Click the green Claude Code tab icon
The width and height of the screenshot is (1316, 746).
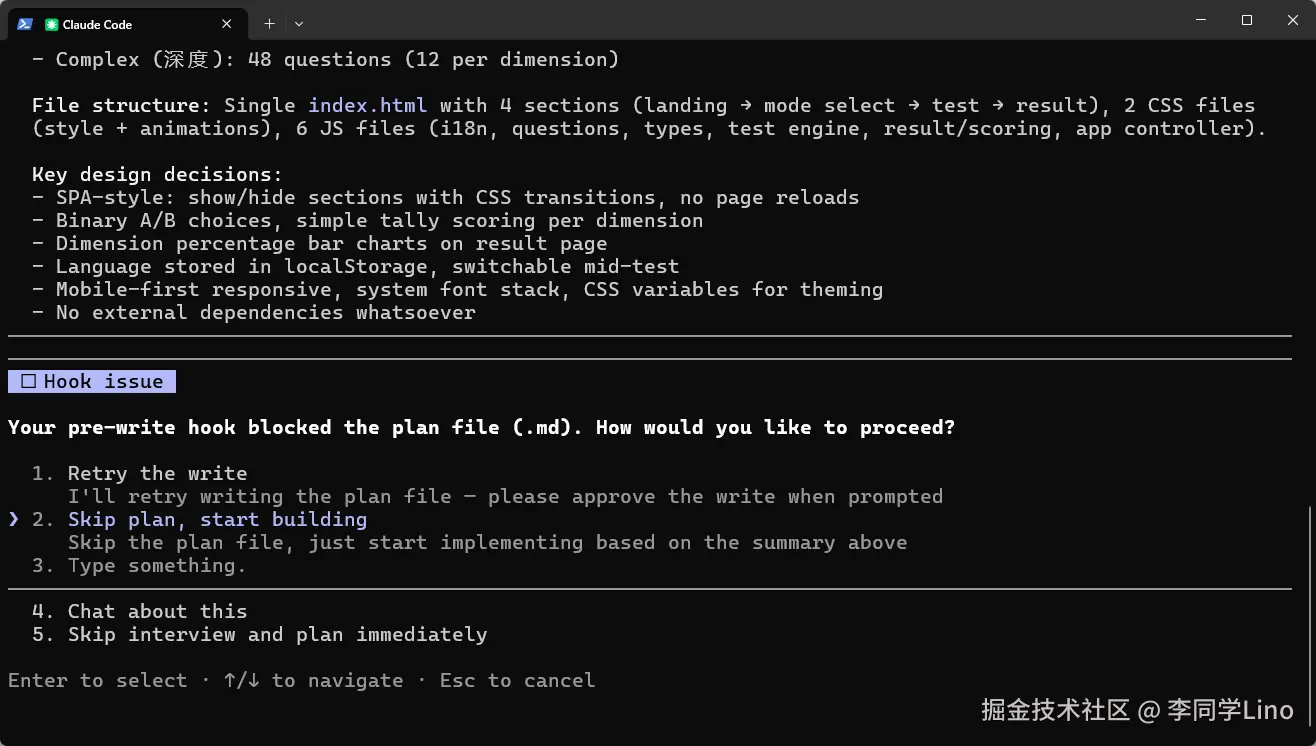(x=52, y=24)
